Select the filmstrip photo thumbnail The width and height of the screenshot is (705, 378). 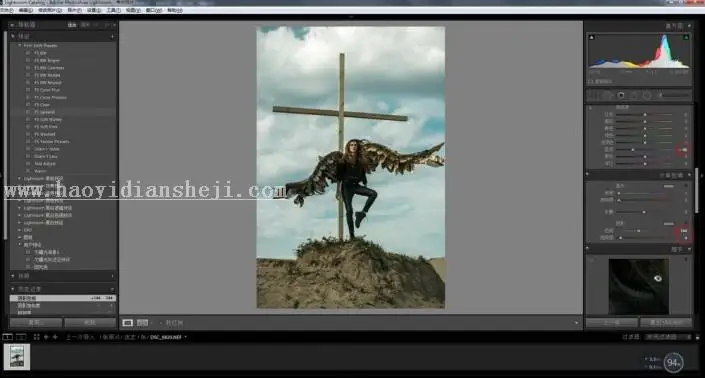(17, 357)
